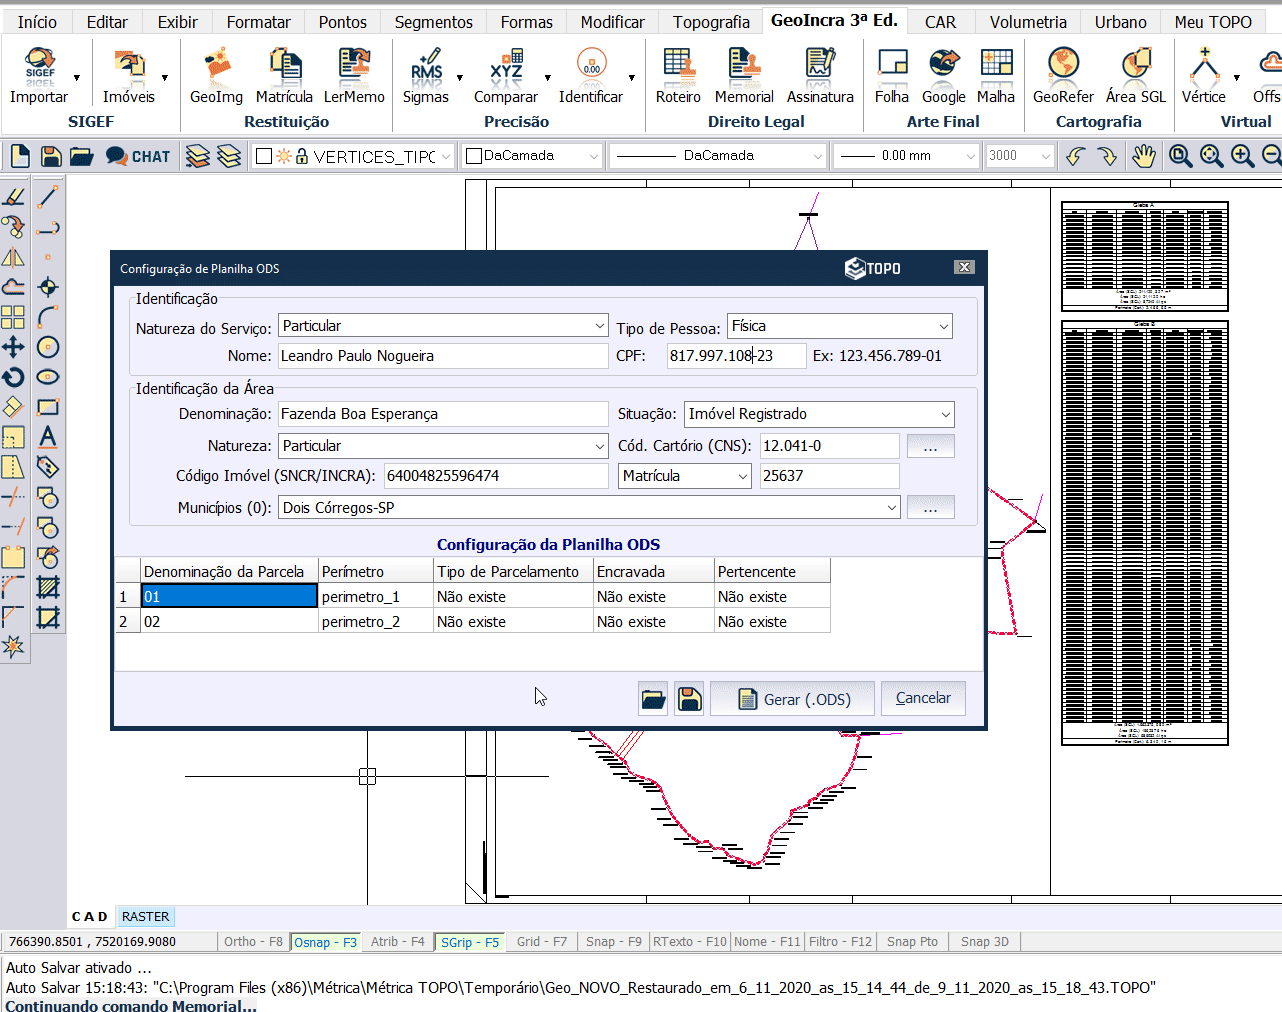
Task: Click the save spreadsheet config floppy icon
Action: (690, 699)
